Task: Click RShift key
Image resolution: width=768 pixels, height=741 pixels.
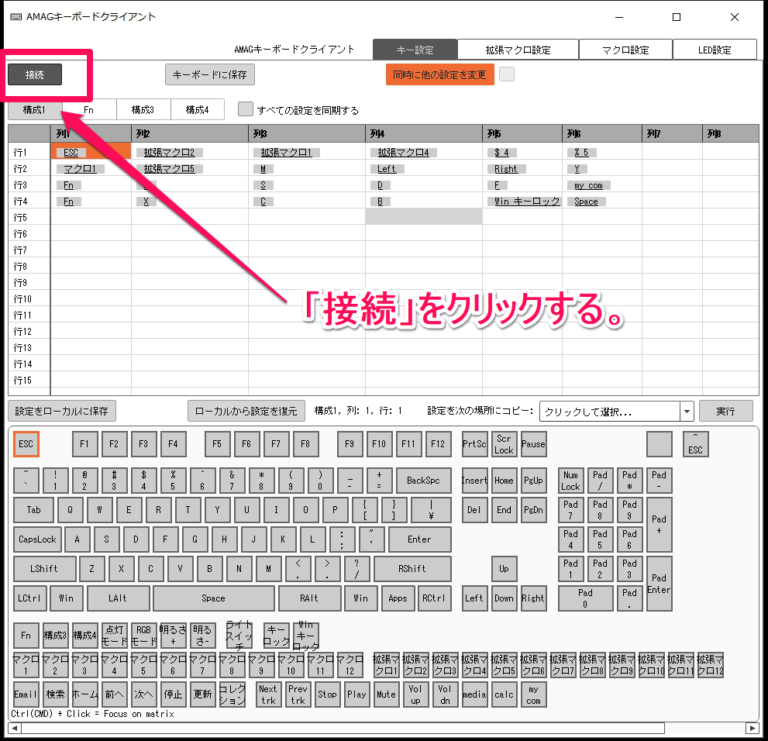Action: [412, 569]
